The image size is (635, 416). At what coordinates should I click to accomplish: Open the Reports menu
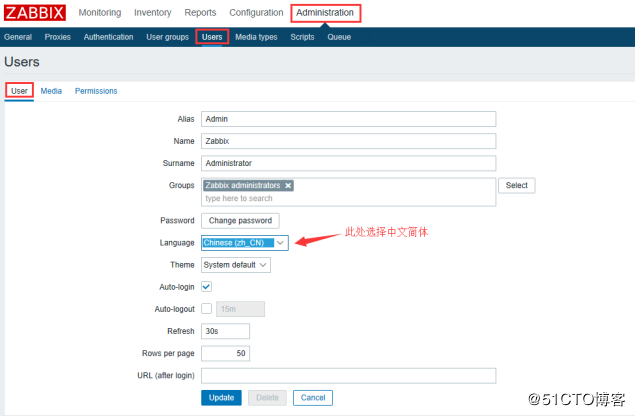point(200,13)
